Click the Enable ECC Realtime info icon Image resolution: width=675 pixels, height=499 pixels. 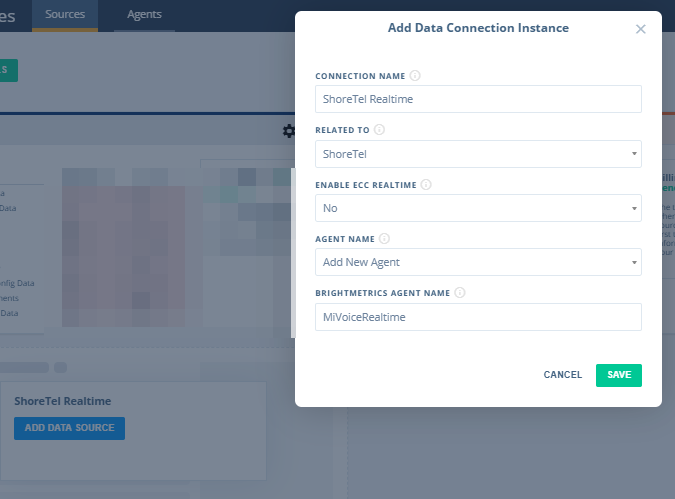[426, 185]
